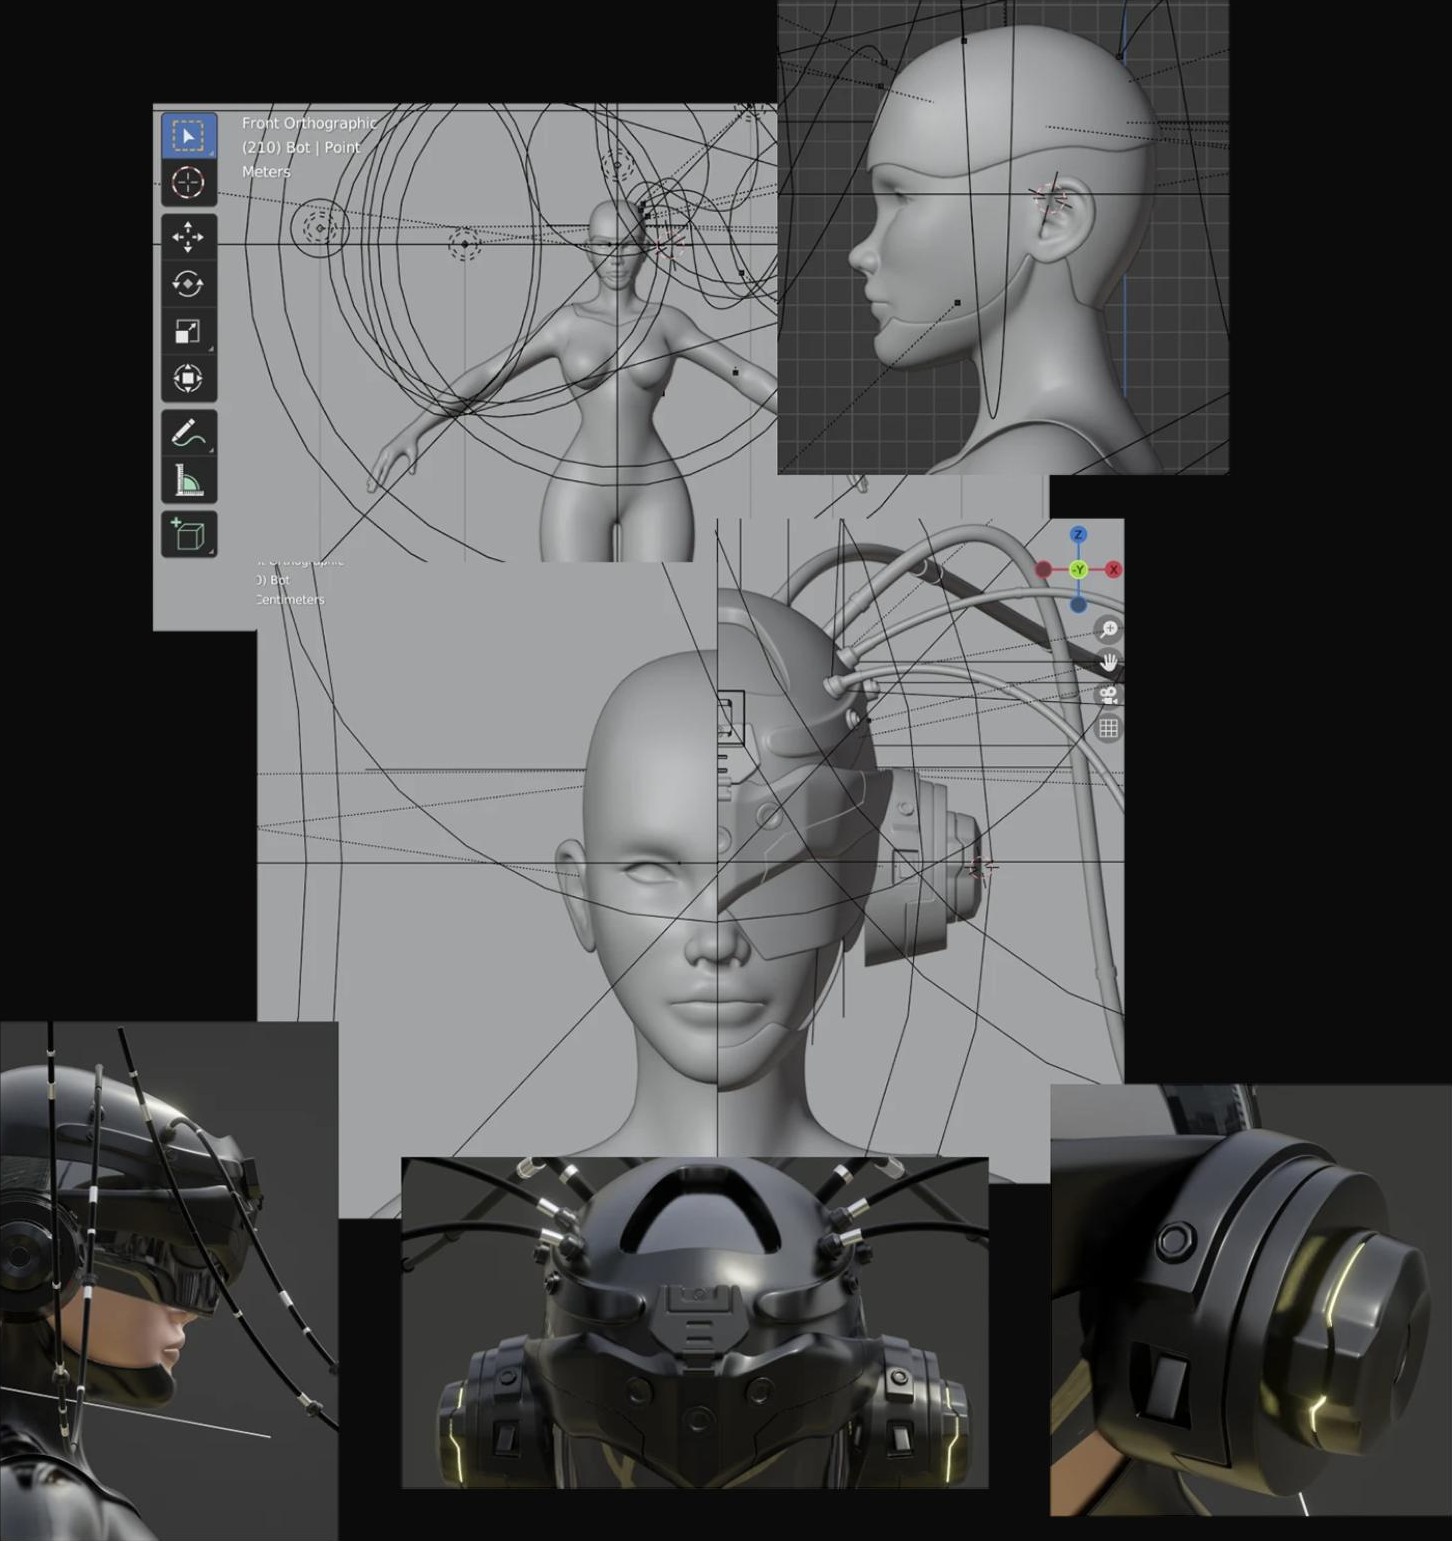Click the '(210) Bot | Point' label
1452x1541 pixels.
pyautogui.click(x=301, y=147)
